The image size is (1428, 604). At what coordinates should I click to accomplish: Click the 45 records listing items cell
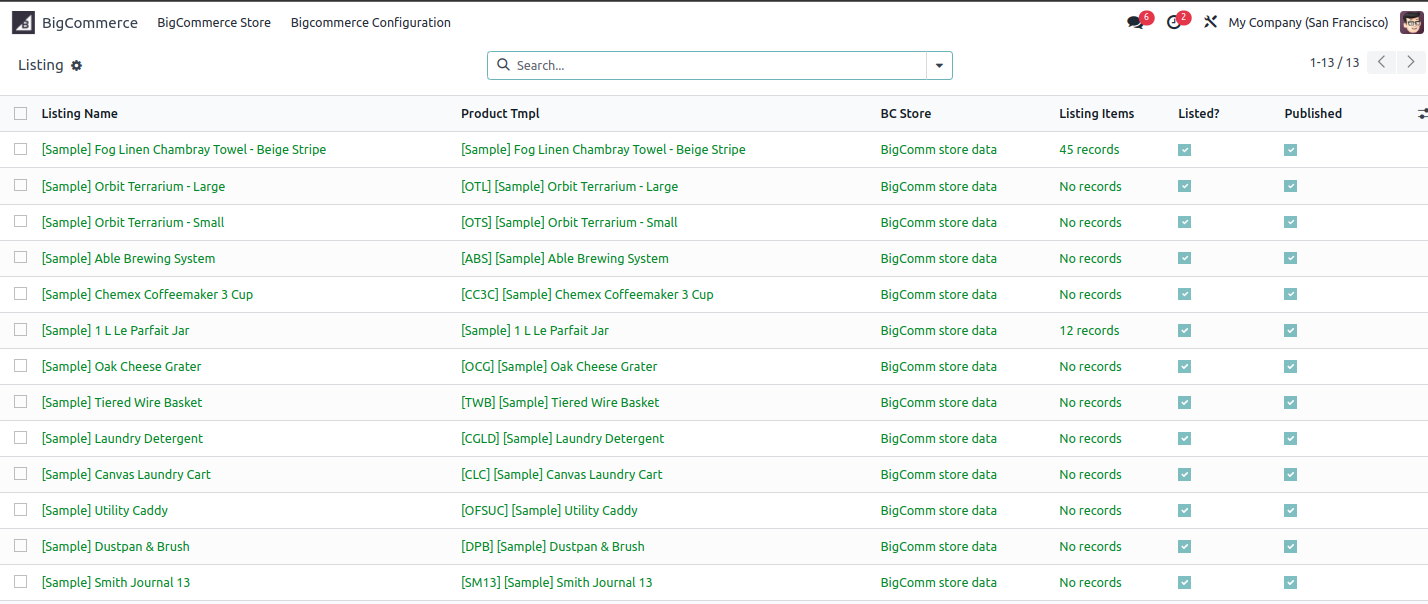pos(1089,150)
